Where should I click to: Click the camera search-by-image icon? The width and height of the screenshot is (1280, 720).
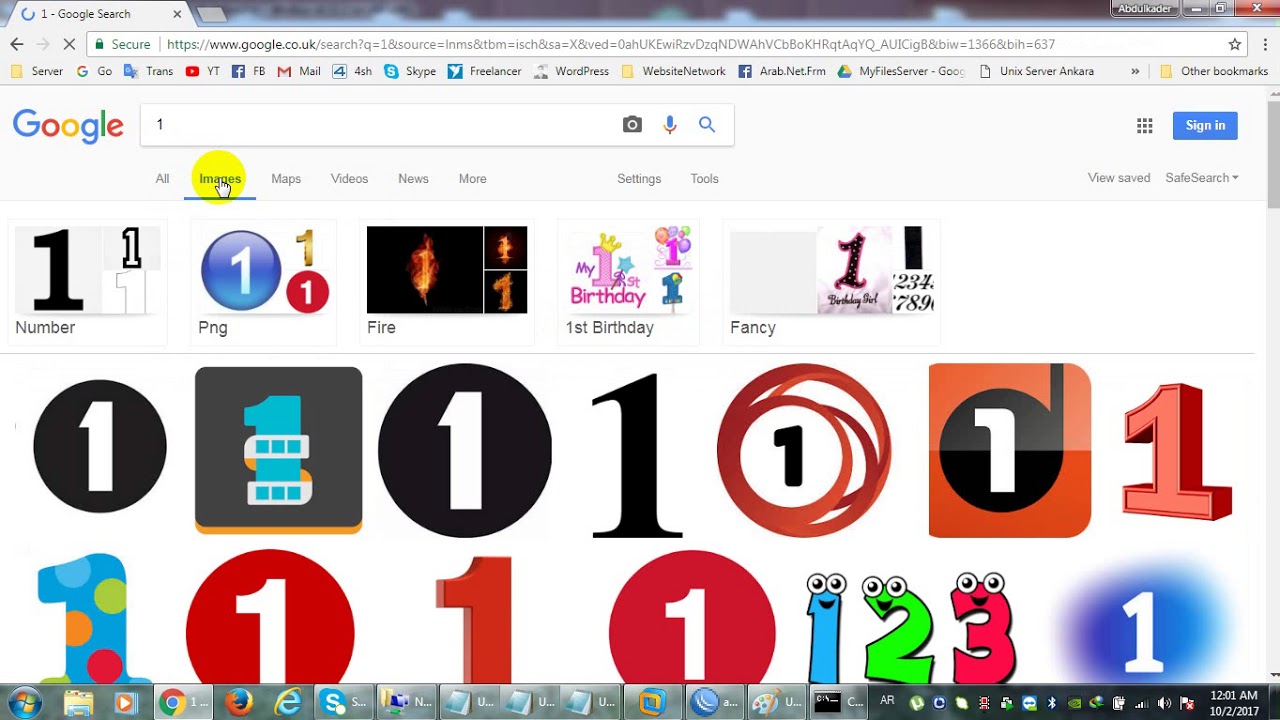(632, 125)
